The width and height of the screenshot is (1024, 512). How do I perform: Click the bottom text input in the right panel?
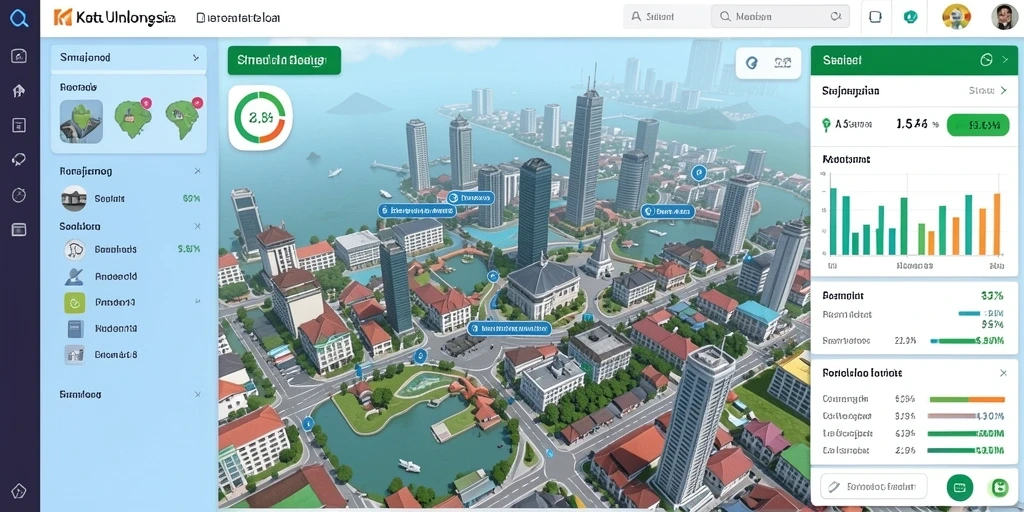tap(874, 487)
